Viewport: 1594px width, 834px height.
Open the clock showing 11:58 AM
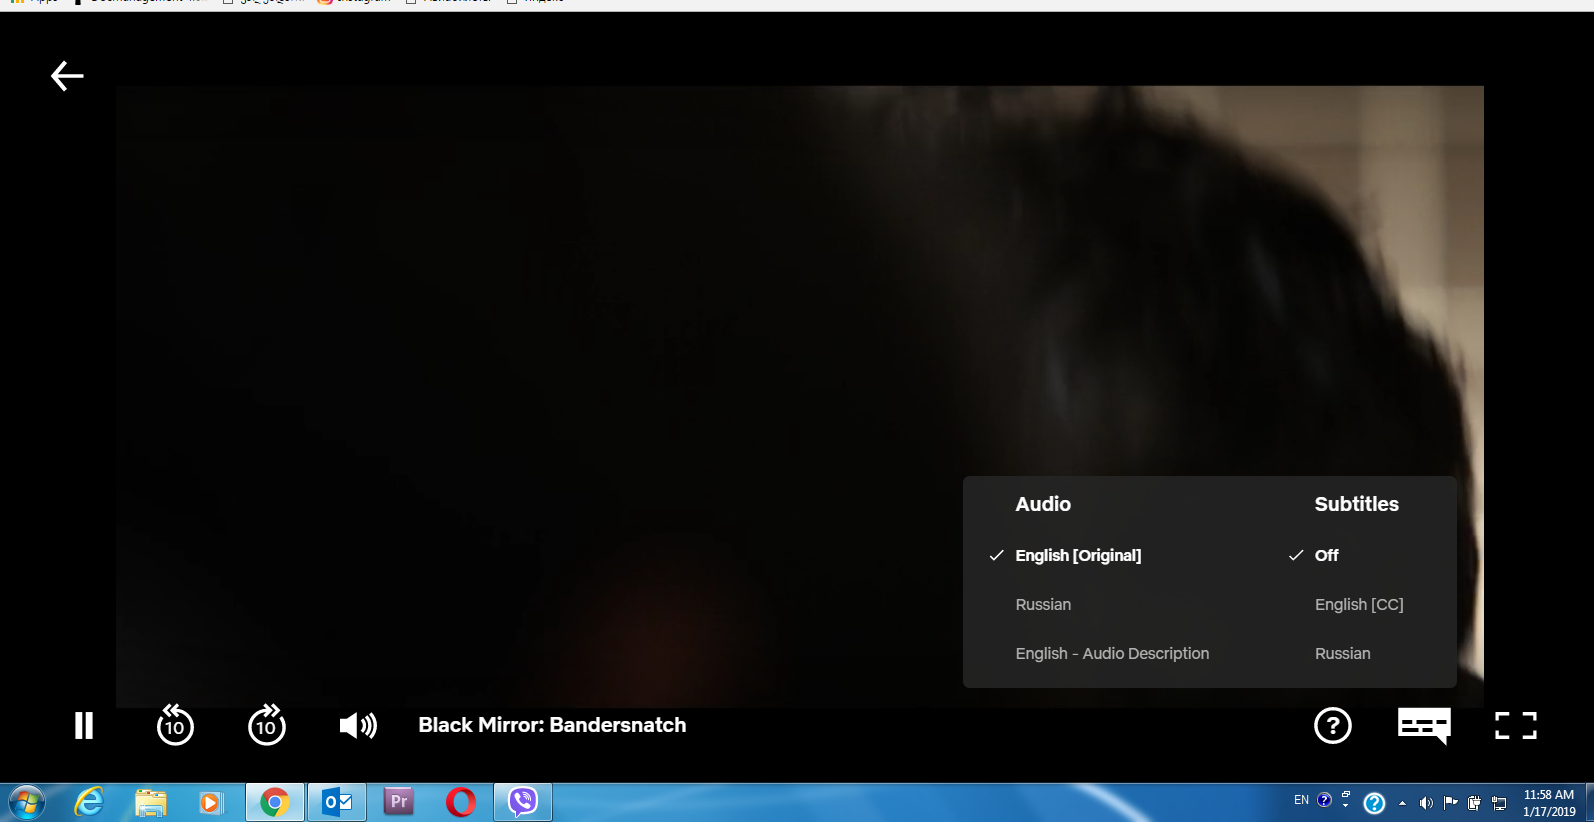coord(1549,803)
